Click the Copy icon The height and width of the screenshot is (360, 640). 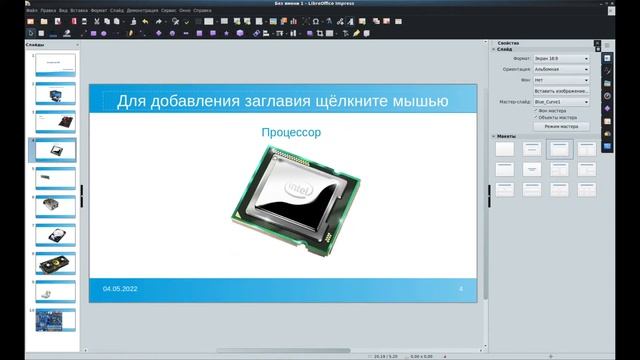(107, 21)
